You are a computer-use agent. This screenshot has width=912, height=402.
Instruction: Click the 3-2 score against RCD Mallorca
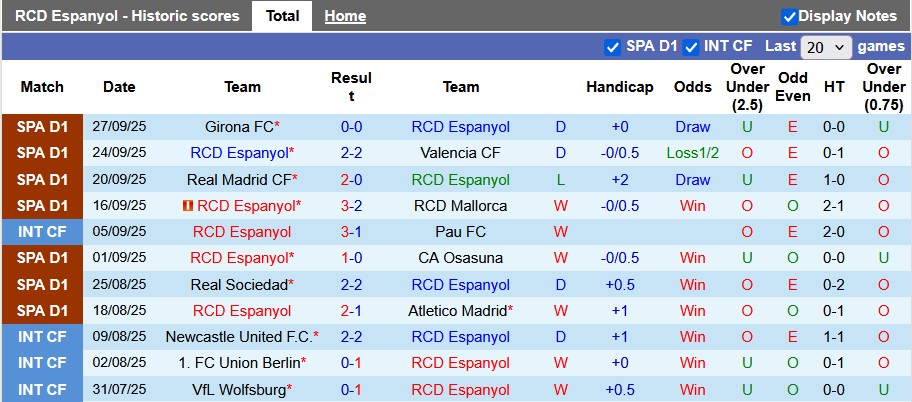[351, 206]
